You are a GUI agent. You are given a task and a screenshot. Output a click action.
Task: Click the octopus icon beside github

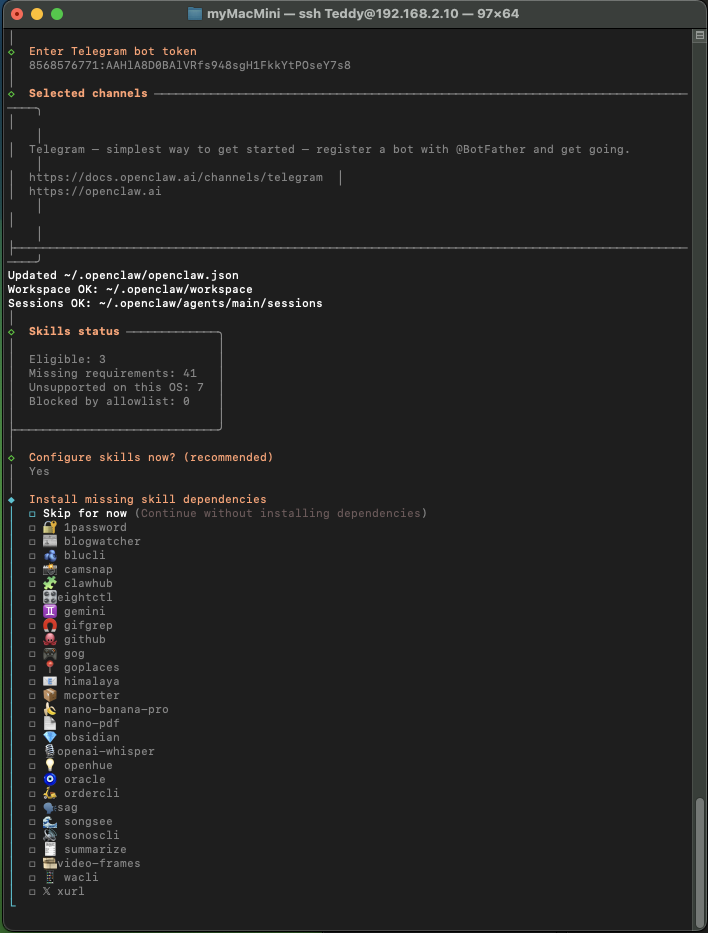49,639
